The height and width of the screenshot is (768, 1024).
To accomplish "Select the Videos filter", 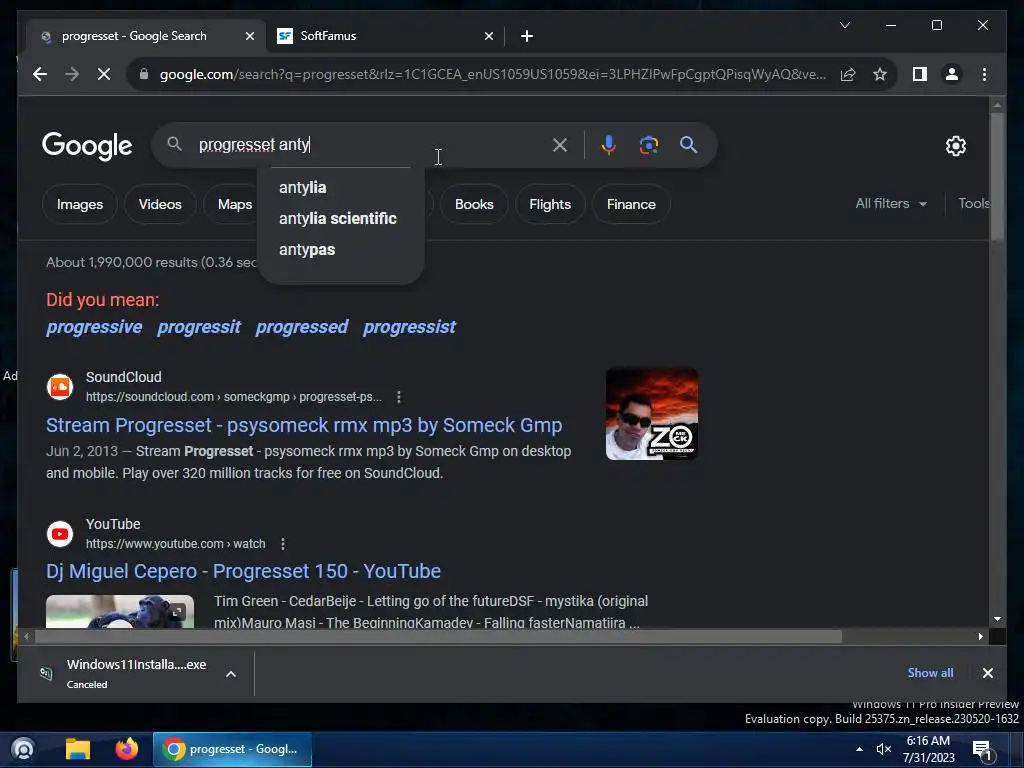I will tap(160, 204).
